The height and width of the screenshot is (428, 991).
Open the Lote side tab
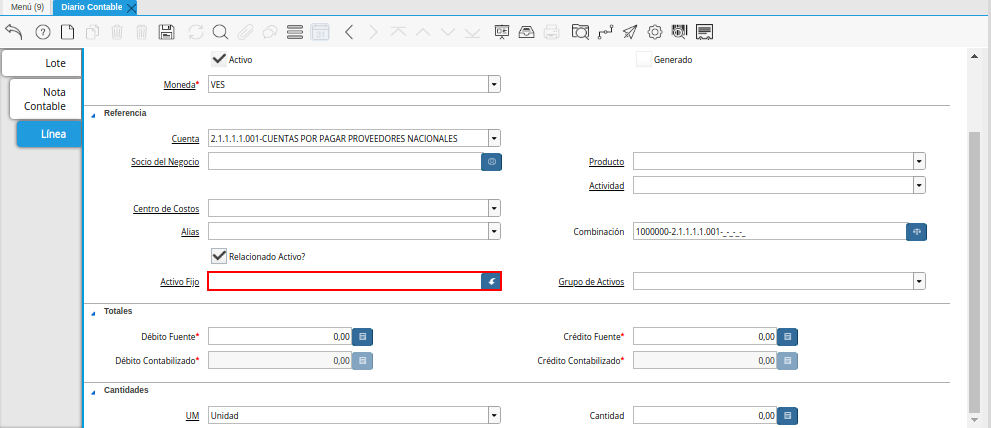click(x=42, y=63)
